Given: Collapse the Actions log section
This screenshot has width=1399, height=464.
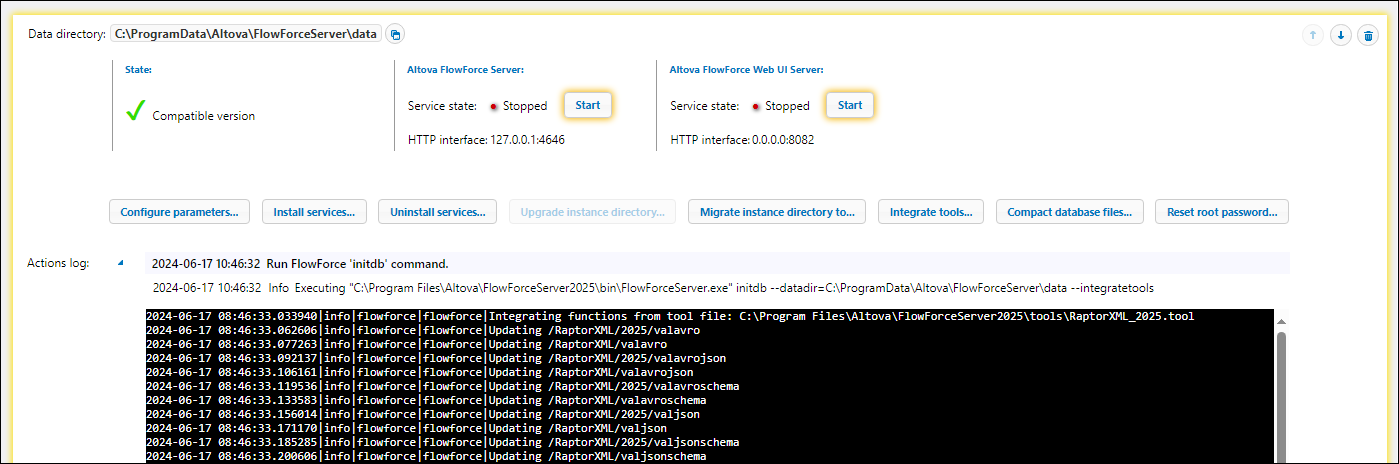Looking at the screenshot, I should tap(121, 263).
